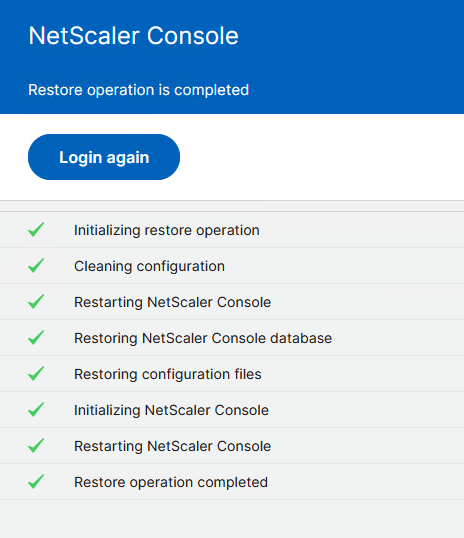Click the Restarting NetScaler Console label following Cleaning configuration
Image resolution: width=464 pixels, height=538 pixels.
click(x=172, y=302)
